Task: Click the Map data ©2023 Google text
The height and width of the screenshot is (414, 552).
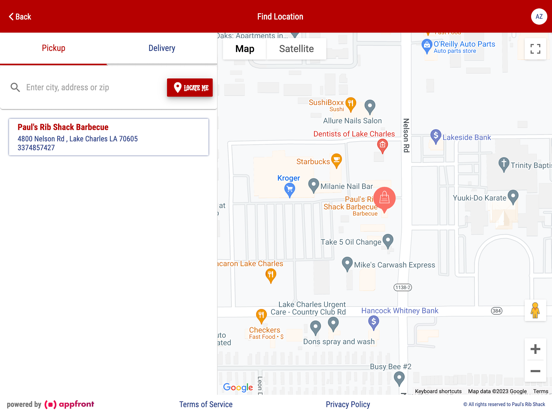Action: click(497, 391)
